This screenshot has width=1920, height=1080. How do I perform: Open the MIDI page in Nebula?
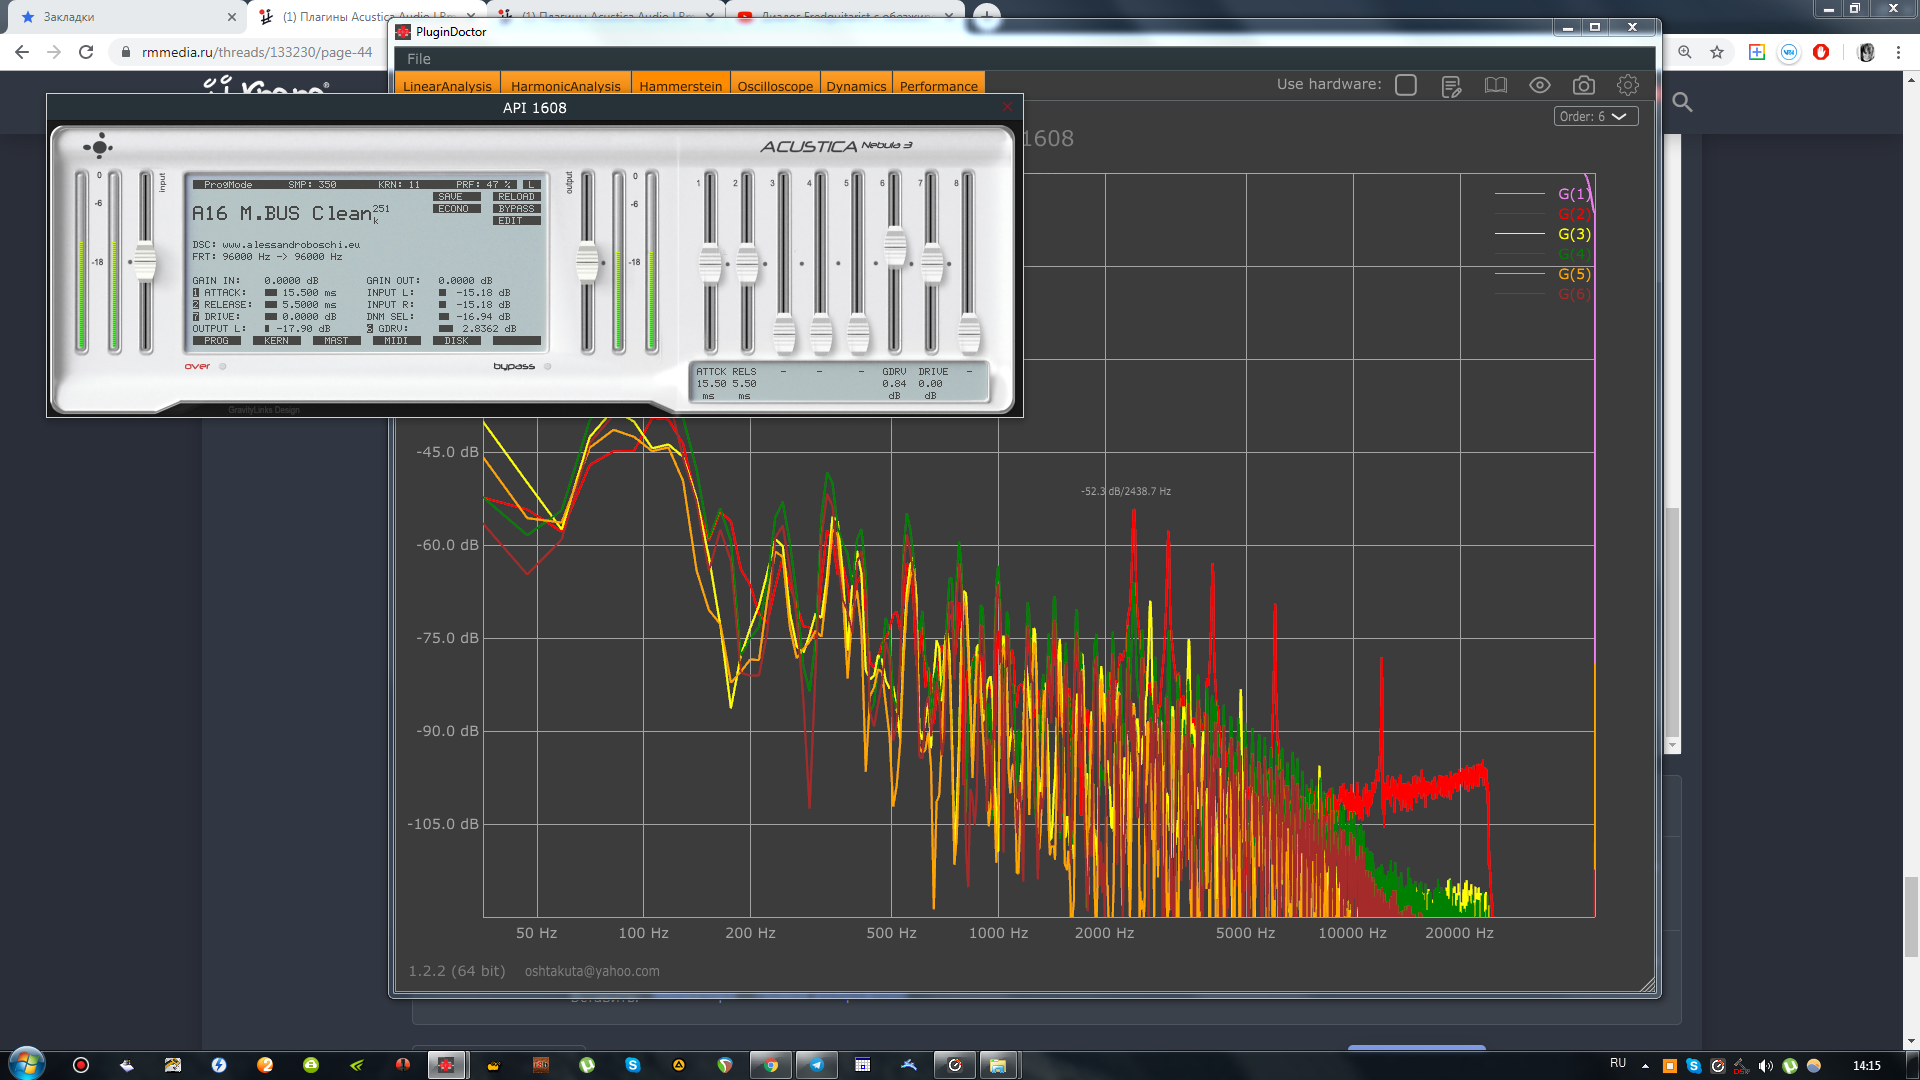pos(396,341)
